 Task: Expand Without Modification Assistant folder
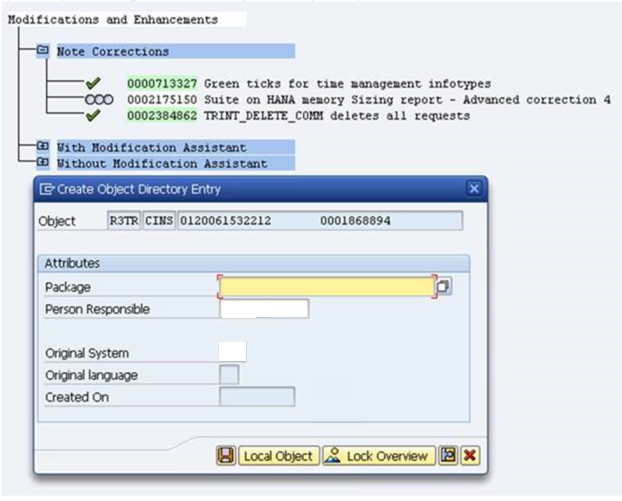tap(43, 162)
